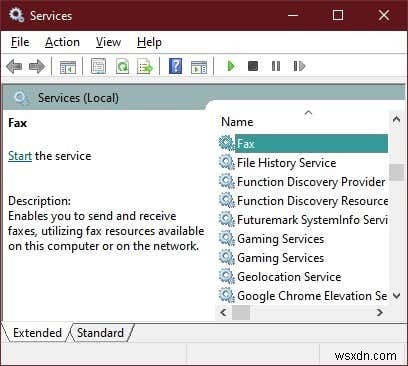The width and height of the screenshot is (408, 366).
Task: Click the gear icon beside Google Chrome Elevation
Action: click(x=227, y=296)
